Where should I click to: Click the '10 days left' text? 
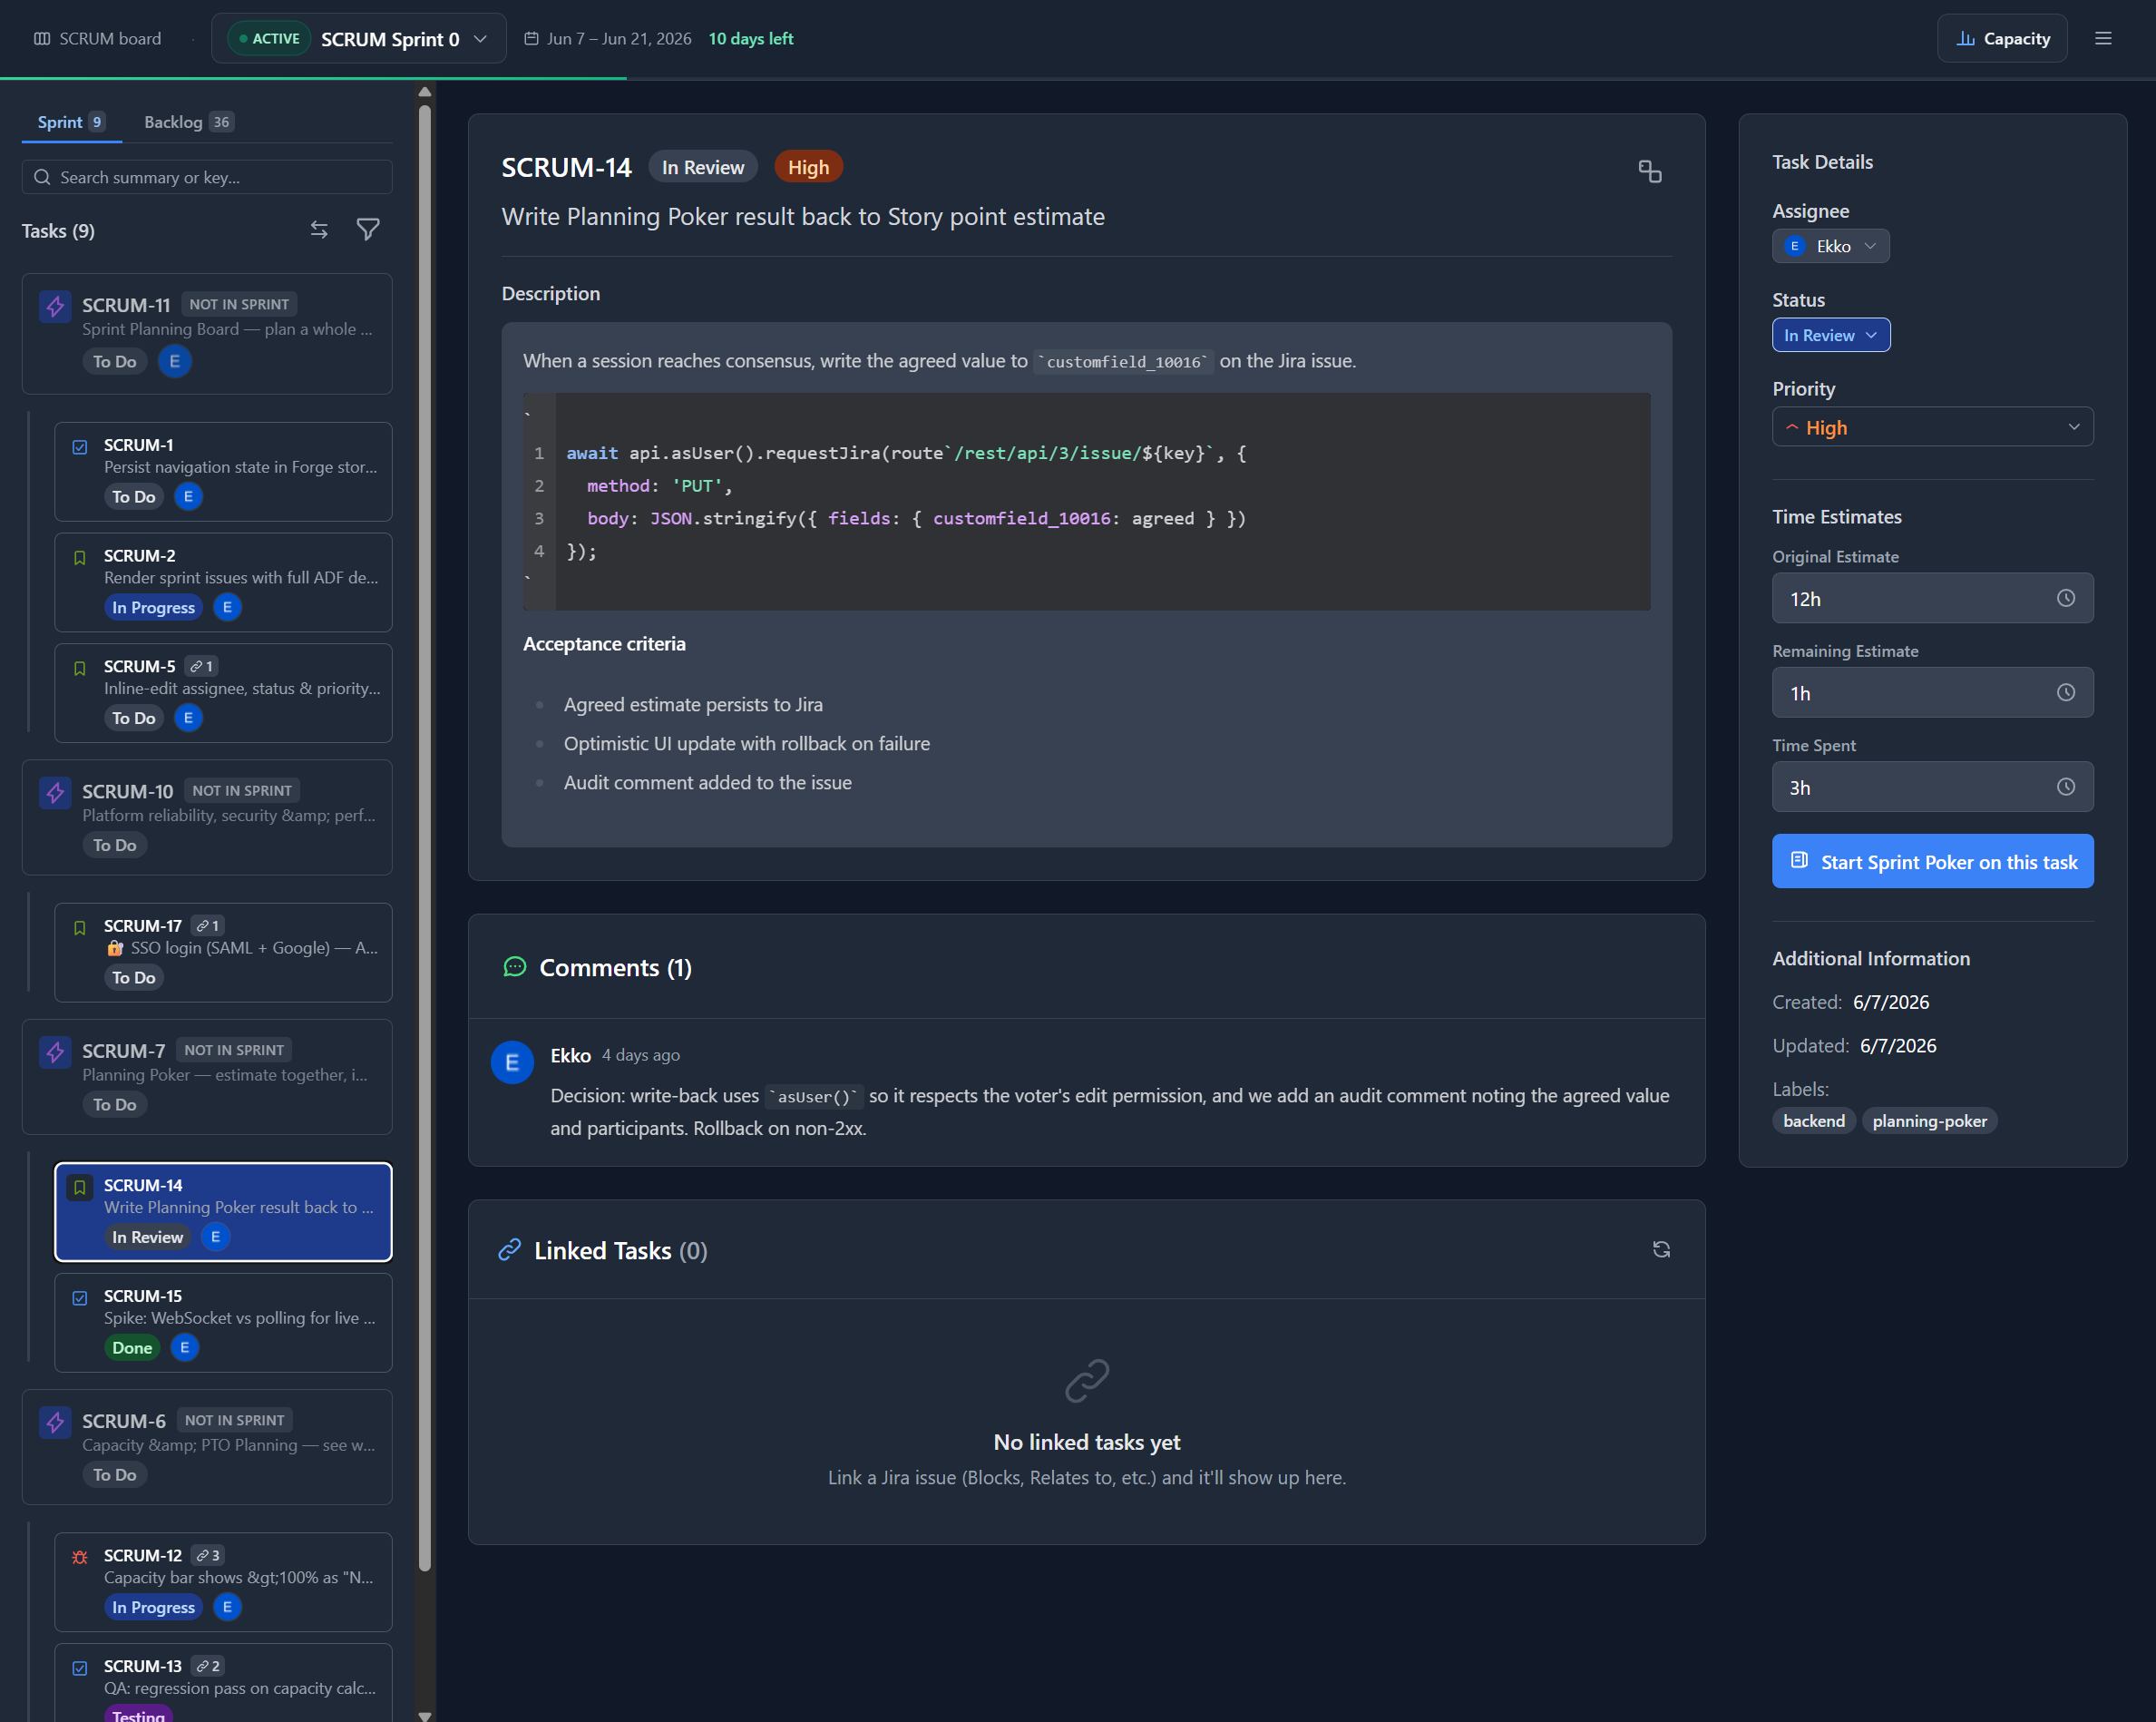click(x=751, y=39)
